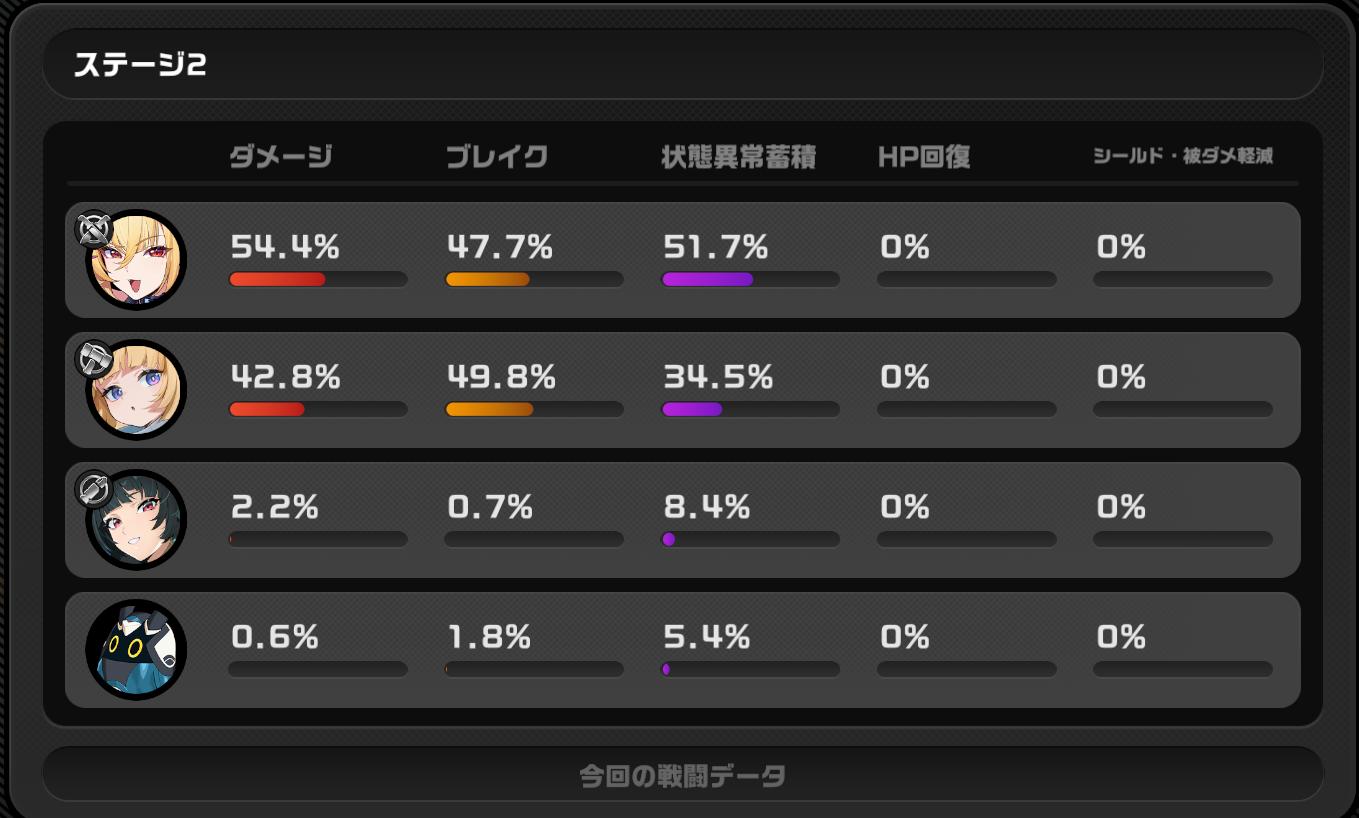Click the Bangboo's 1.8% break value
1359x818 pixels.
[x=489, y=637]
